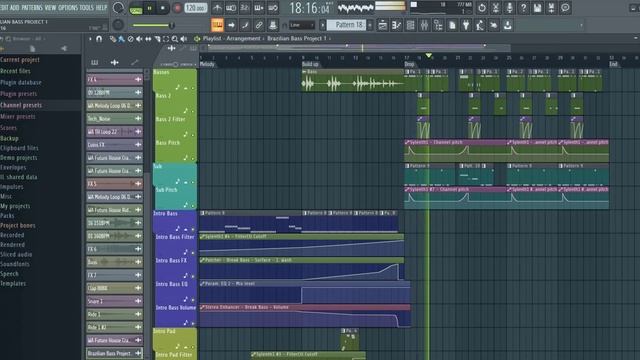Viewport: 640px width, 360px height.
Task: Select the playlist Slice tool
Action: click(x=157, y=39)
